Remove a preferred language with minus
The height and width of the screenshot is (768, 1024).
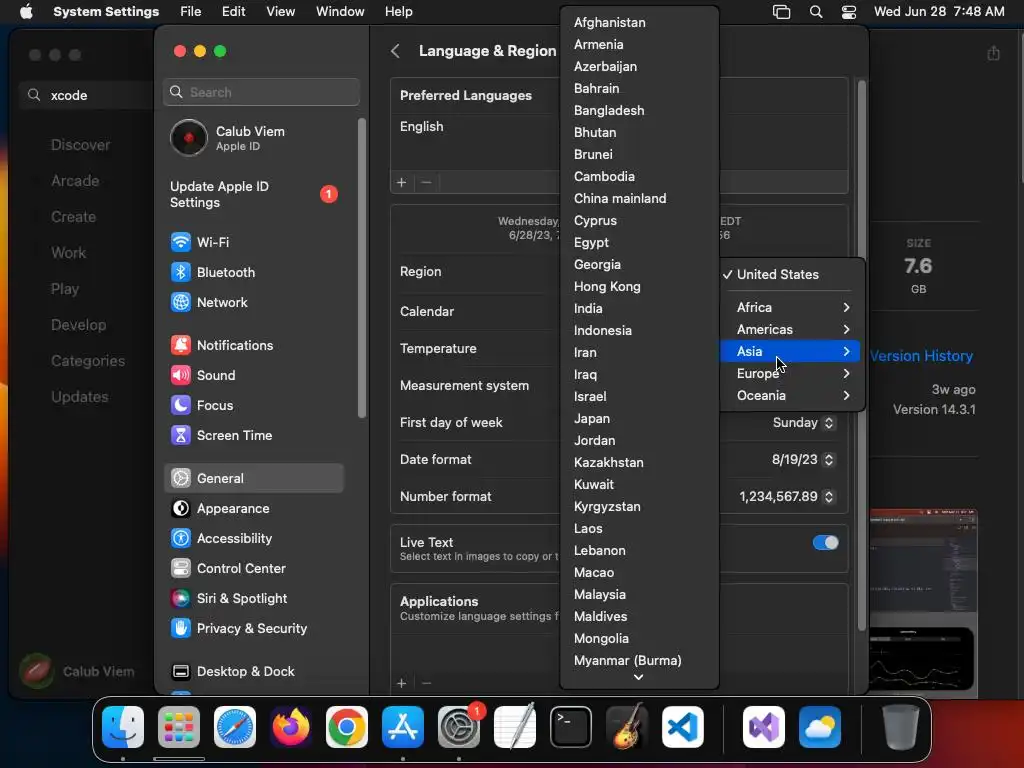[426, 182]
